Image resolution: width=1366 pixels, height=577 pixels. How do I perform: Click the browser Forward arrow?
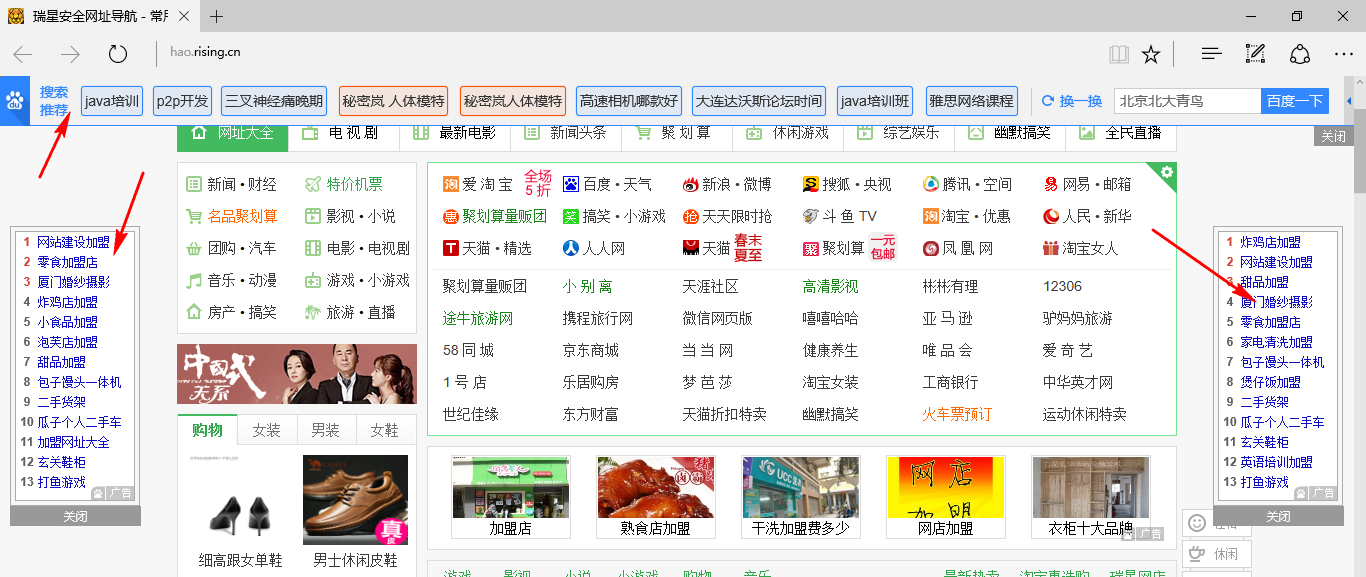point(70,54)
